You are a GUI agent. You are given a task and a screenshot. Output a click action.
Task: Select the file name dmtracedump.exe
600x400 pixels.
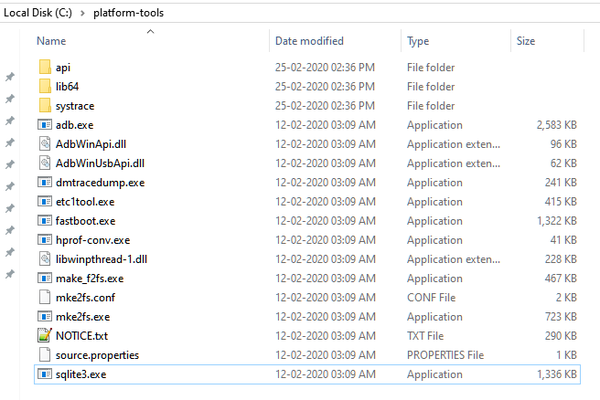[x=100, y=182]
